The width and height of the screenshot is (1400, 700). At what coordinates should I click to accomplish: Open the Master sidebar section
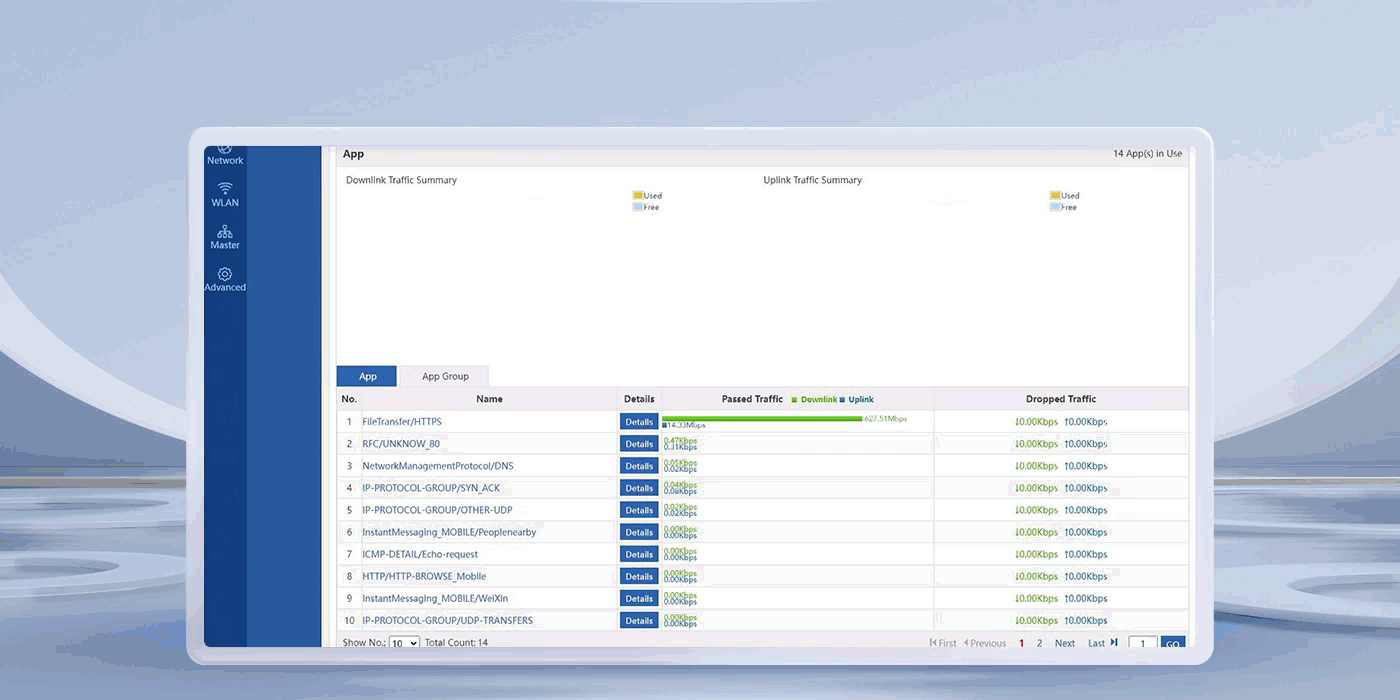pyautogui.click(x=225, y=237)
